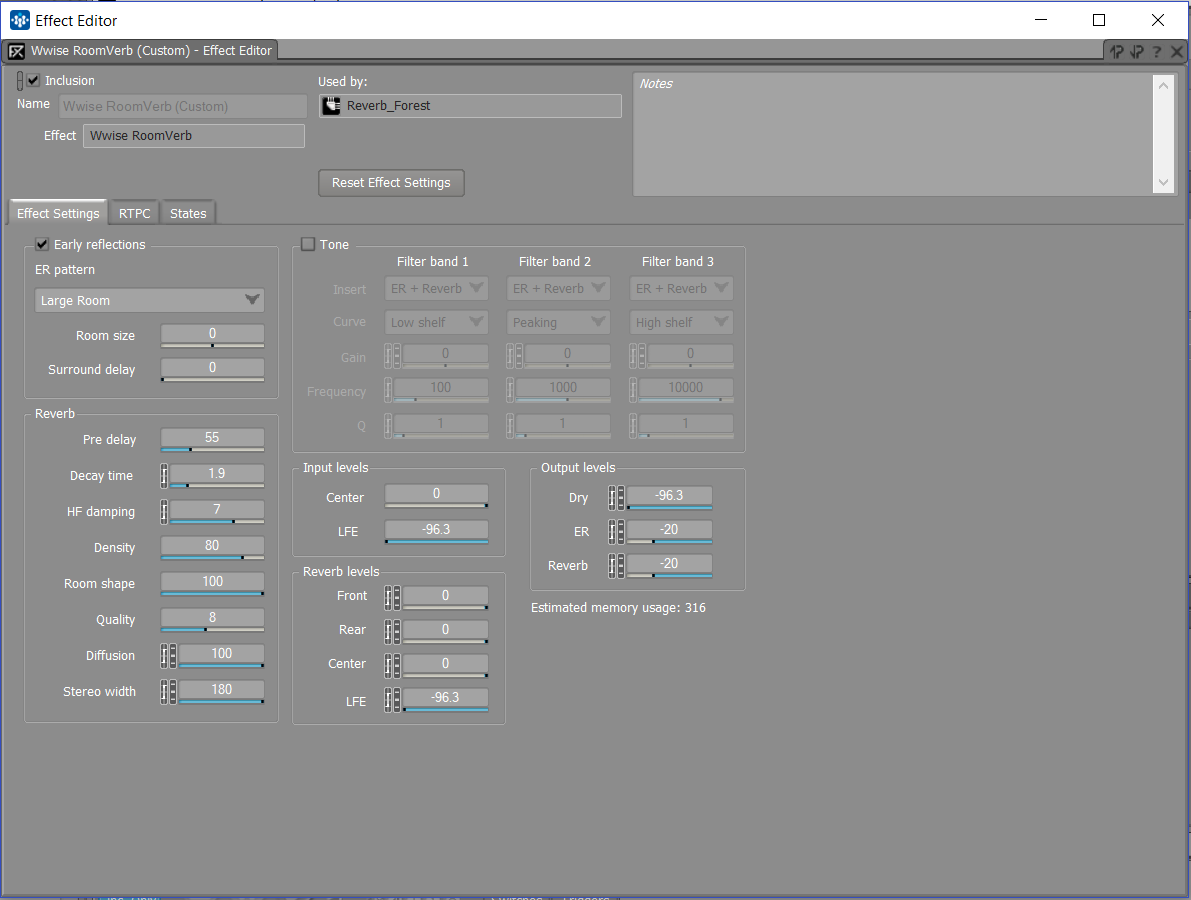The width and height of the screenshot is (1191, 900).
Task: Open Filter band 2 Insert dropdown
Action: coord(558,289)
